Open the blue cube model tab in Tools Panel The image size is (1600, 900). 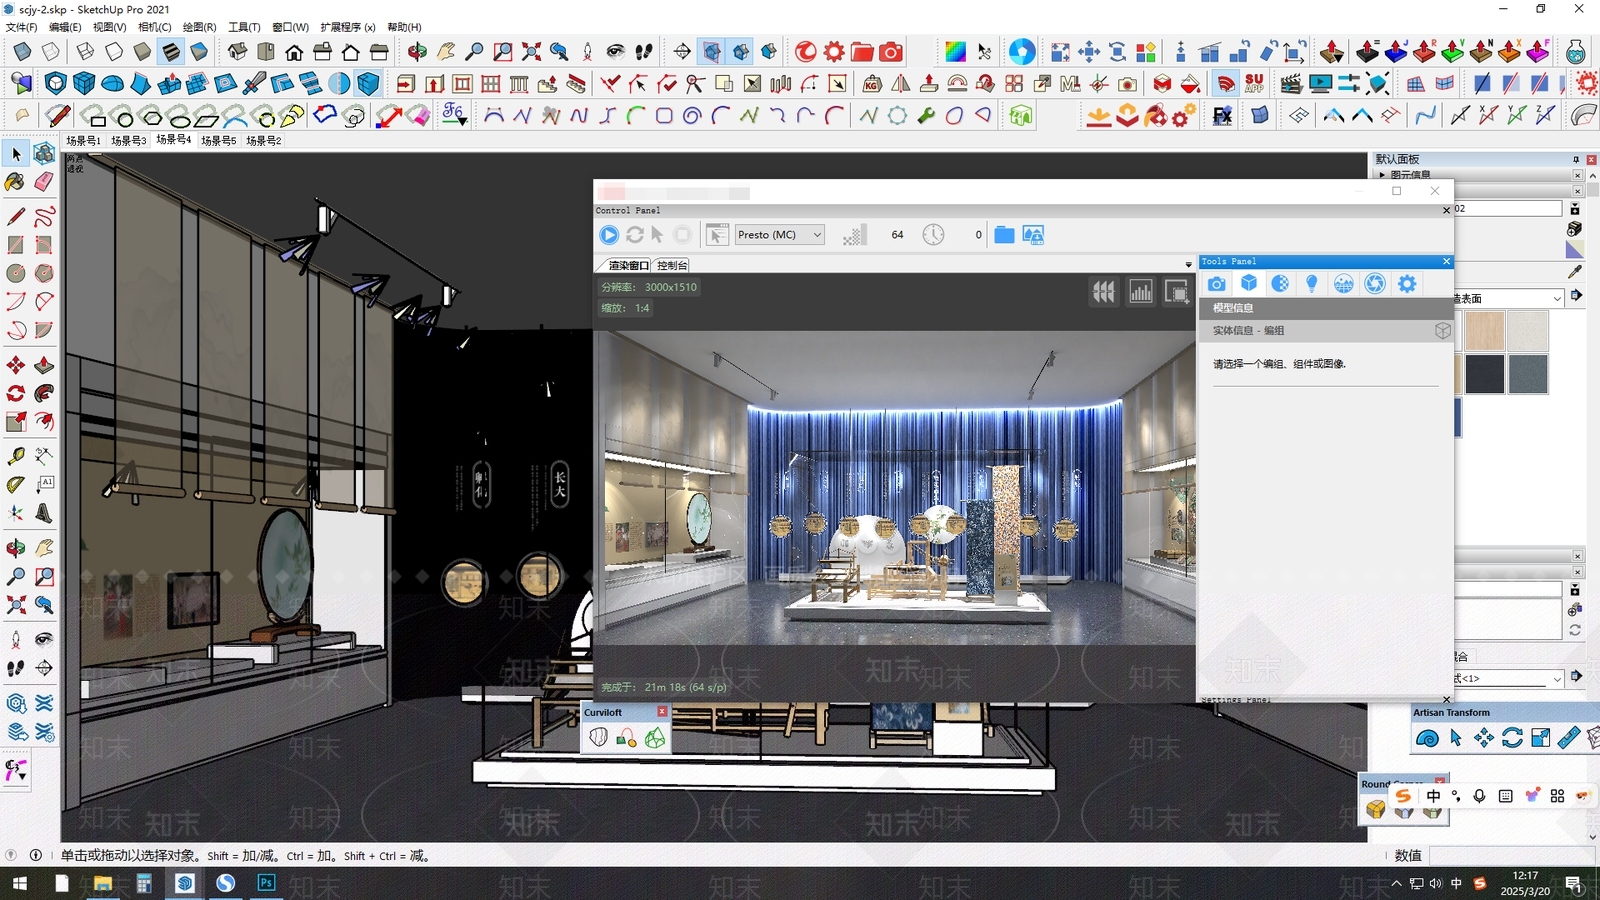(x=1249, y=284)
